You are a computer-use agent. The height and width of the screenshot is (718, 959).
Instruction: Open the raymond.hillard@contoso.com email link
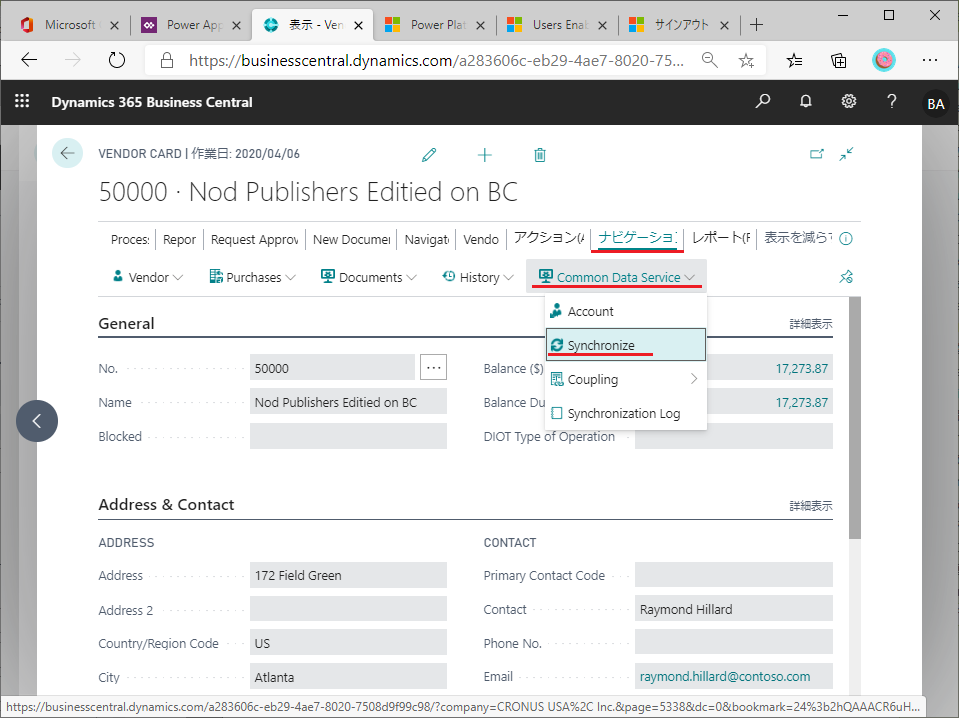[725, 676]
